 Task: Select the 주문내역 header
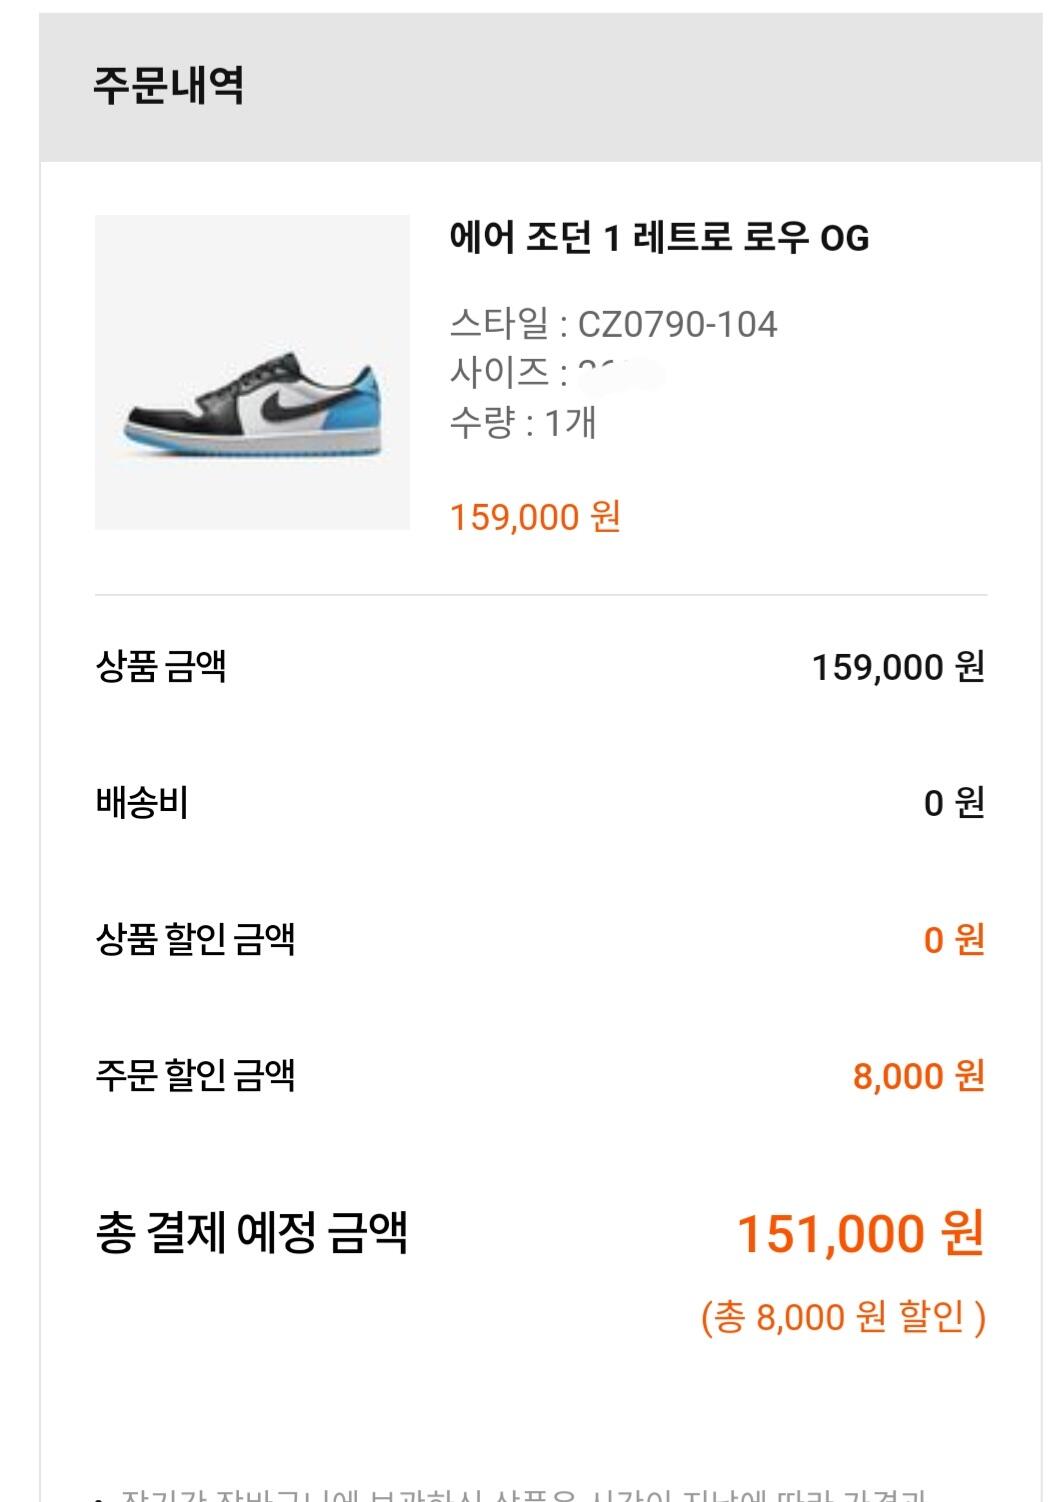coord(168,86)
